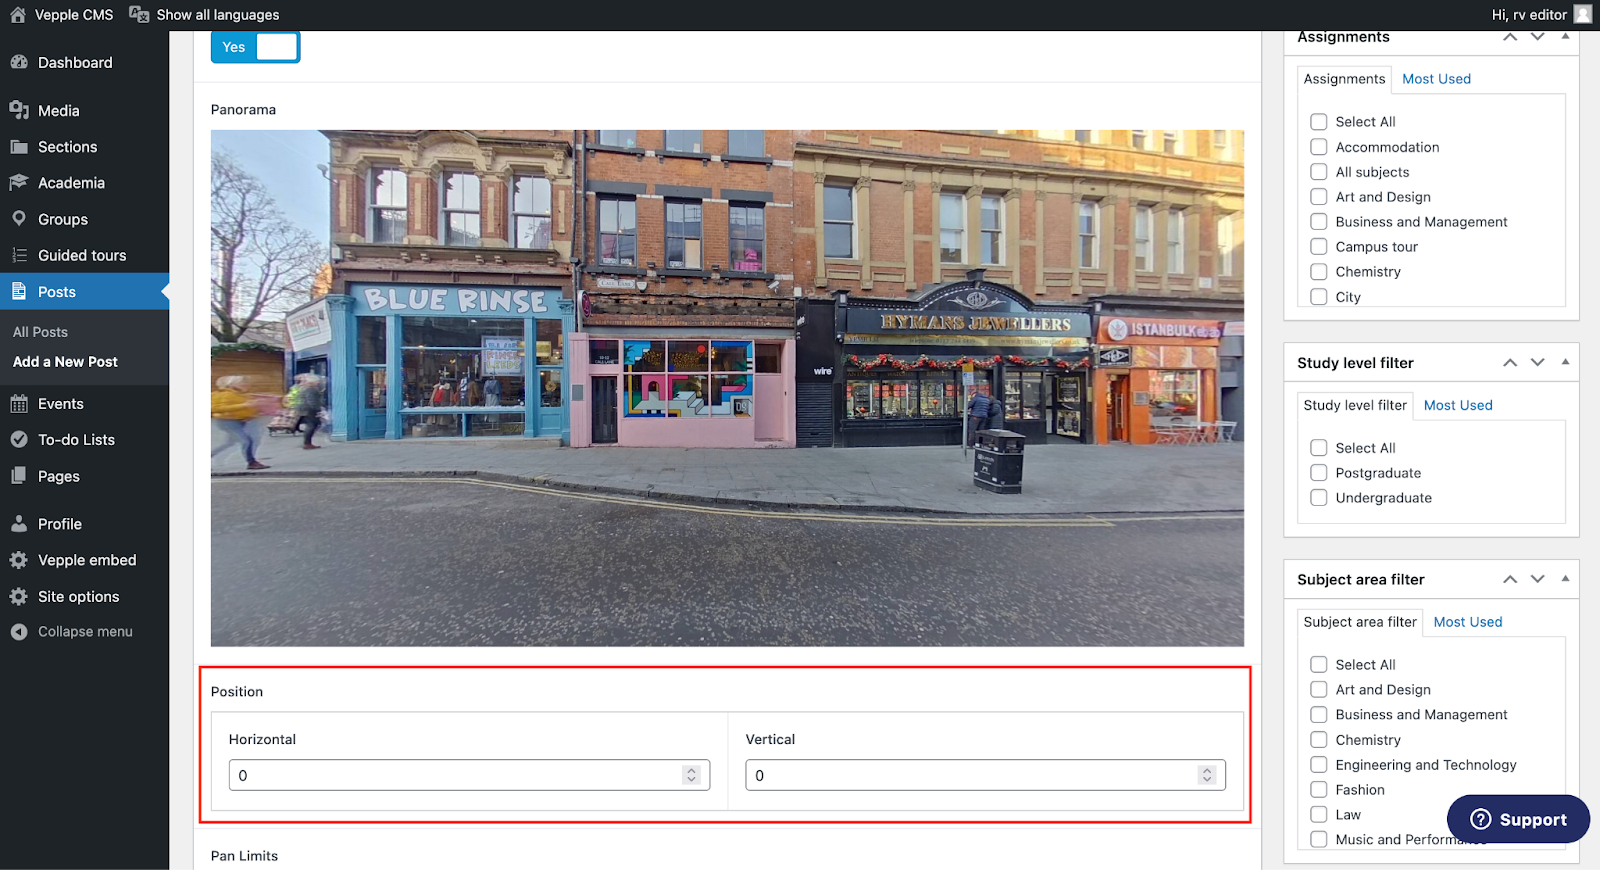Click the Vepple CMS home icon
Screen dimensions: 1600x870
(x=18, y=15)
